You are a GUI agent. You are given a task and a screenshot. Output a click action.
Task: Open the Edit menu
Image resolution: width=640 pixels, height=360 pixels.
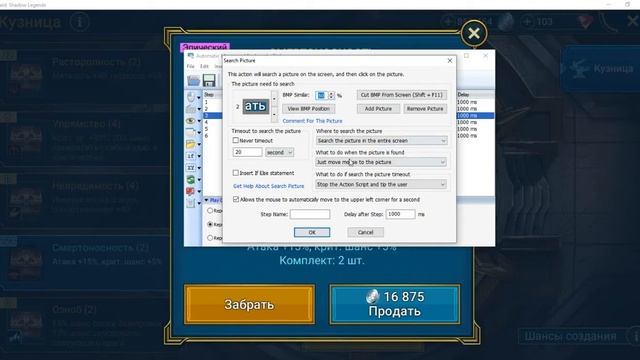[x=204, y=66]
